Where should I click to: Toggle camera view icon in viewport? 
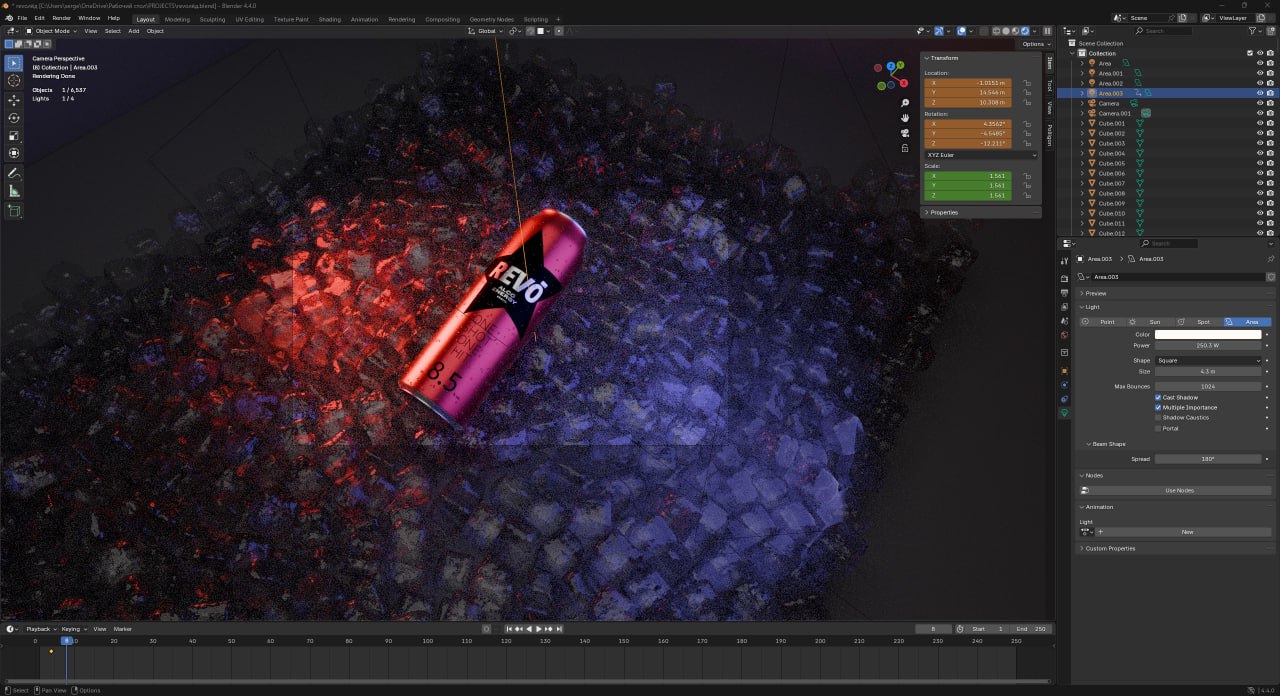pos(905,133)
